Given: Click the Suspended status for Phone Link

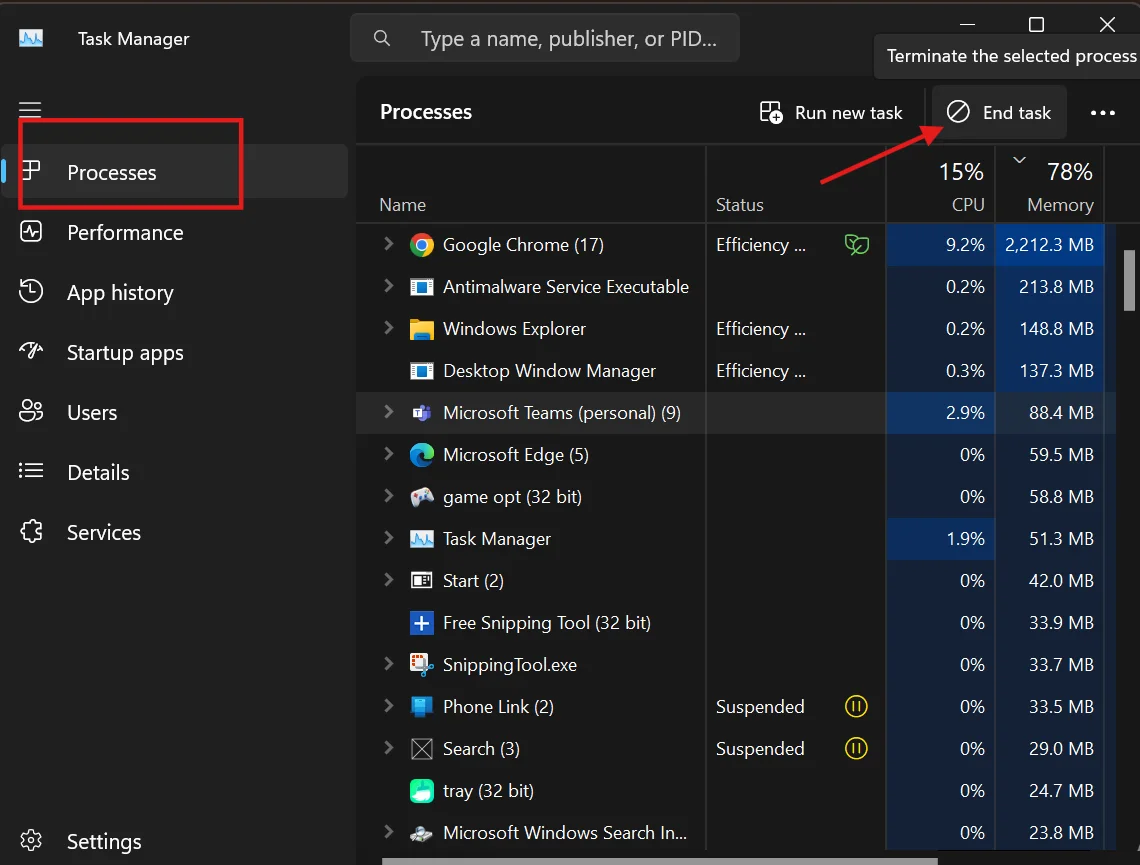Looking at the screenshot, I should click(760, 707).
